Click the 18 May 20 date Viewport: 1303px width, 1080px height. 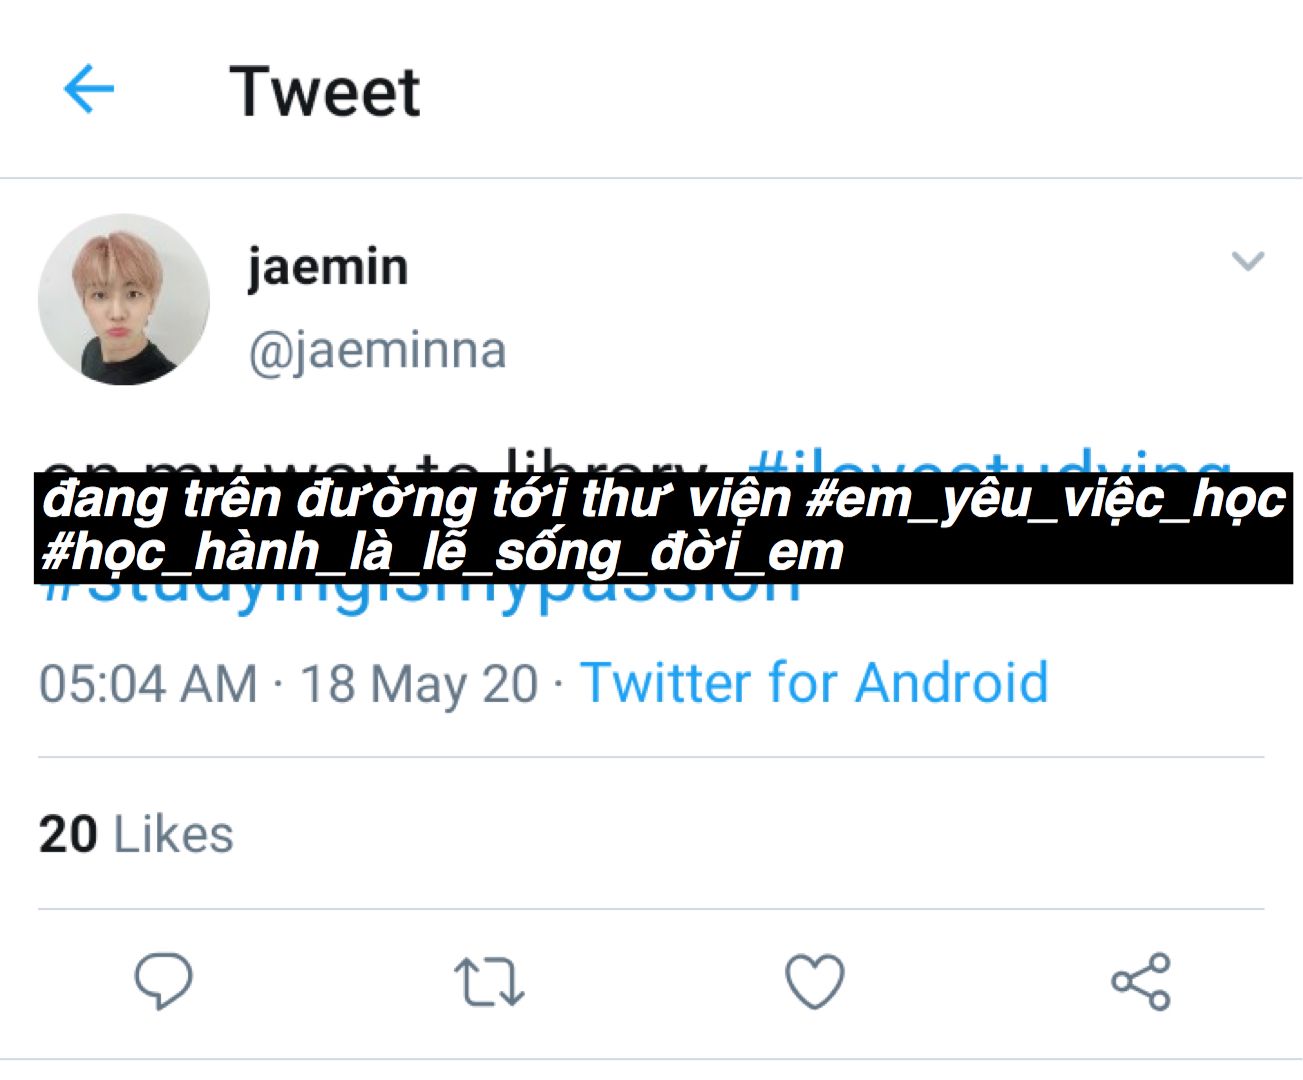(419, 685)
